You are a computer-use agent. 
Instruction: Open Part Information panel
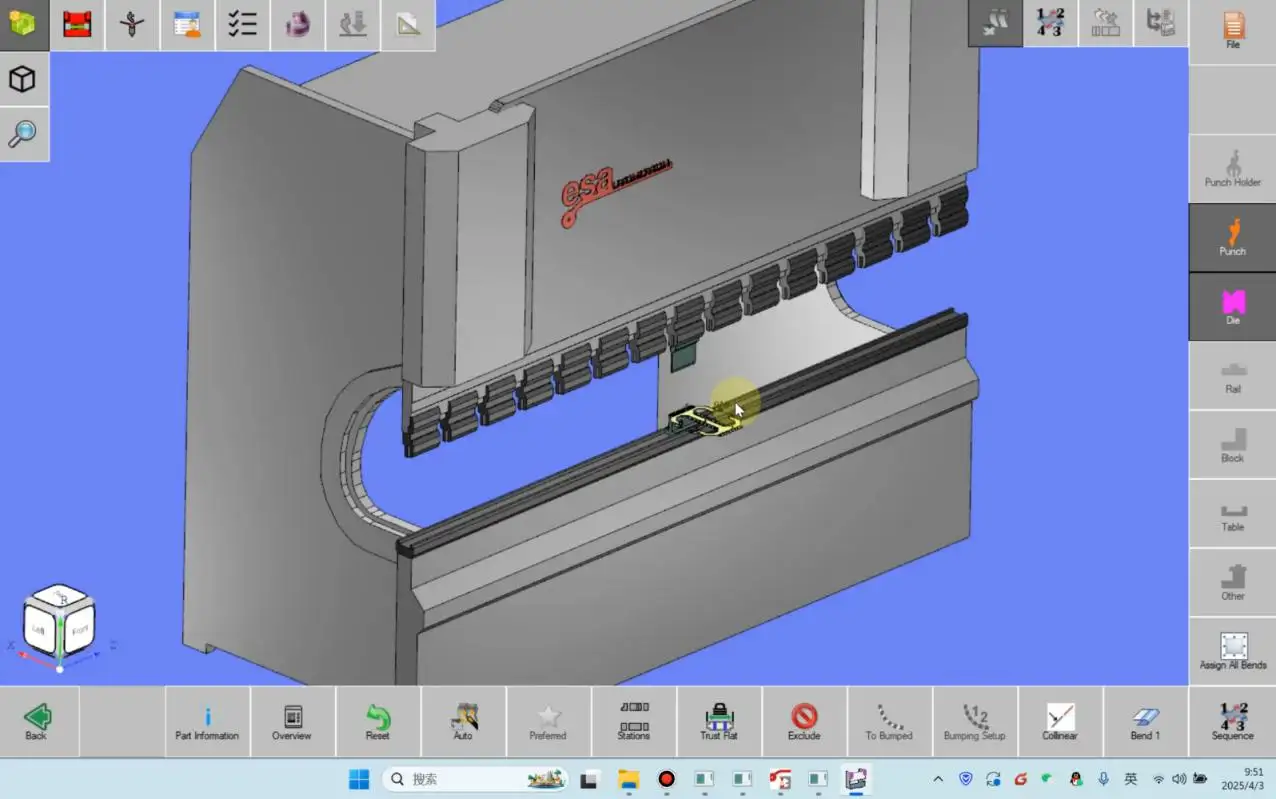pos(207,721)
